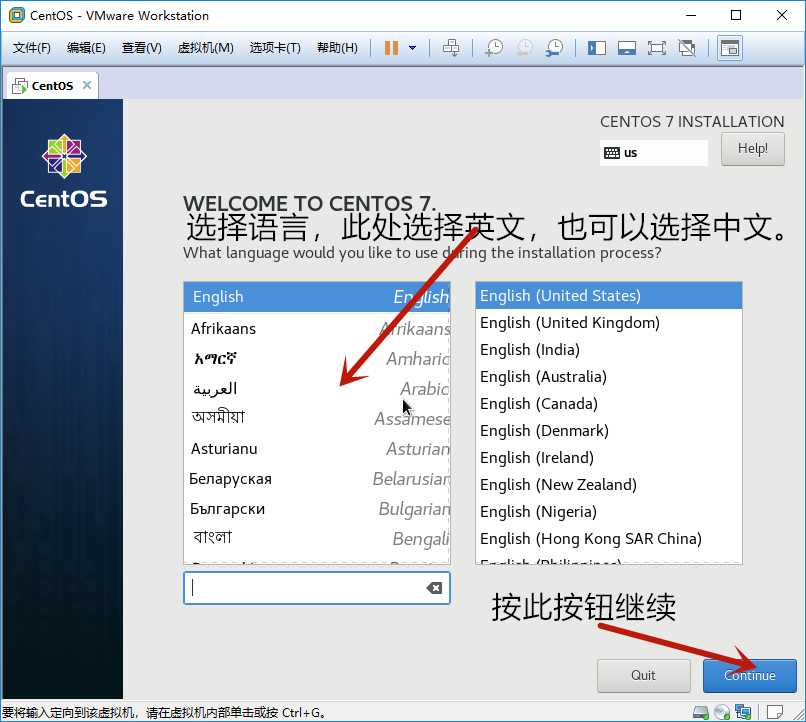This screenshot has width=806, height=722.
Task: Select Asturianu in the language list
Action: click(317, 449)
